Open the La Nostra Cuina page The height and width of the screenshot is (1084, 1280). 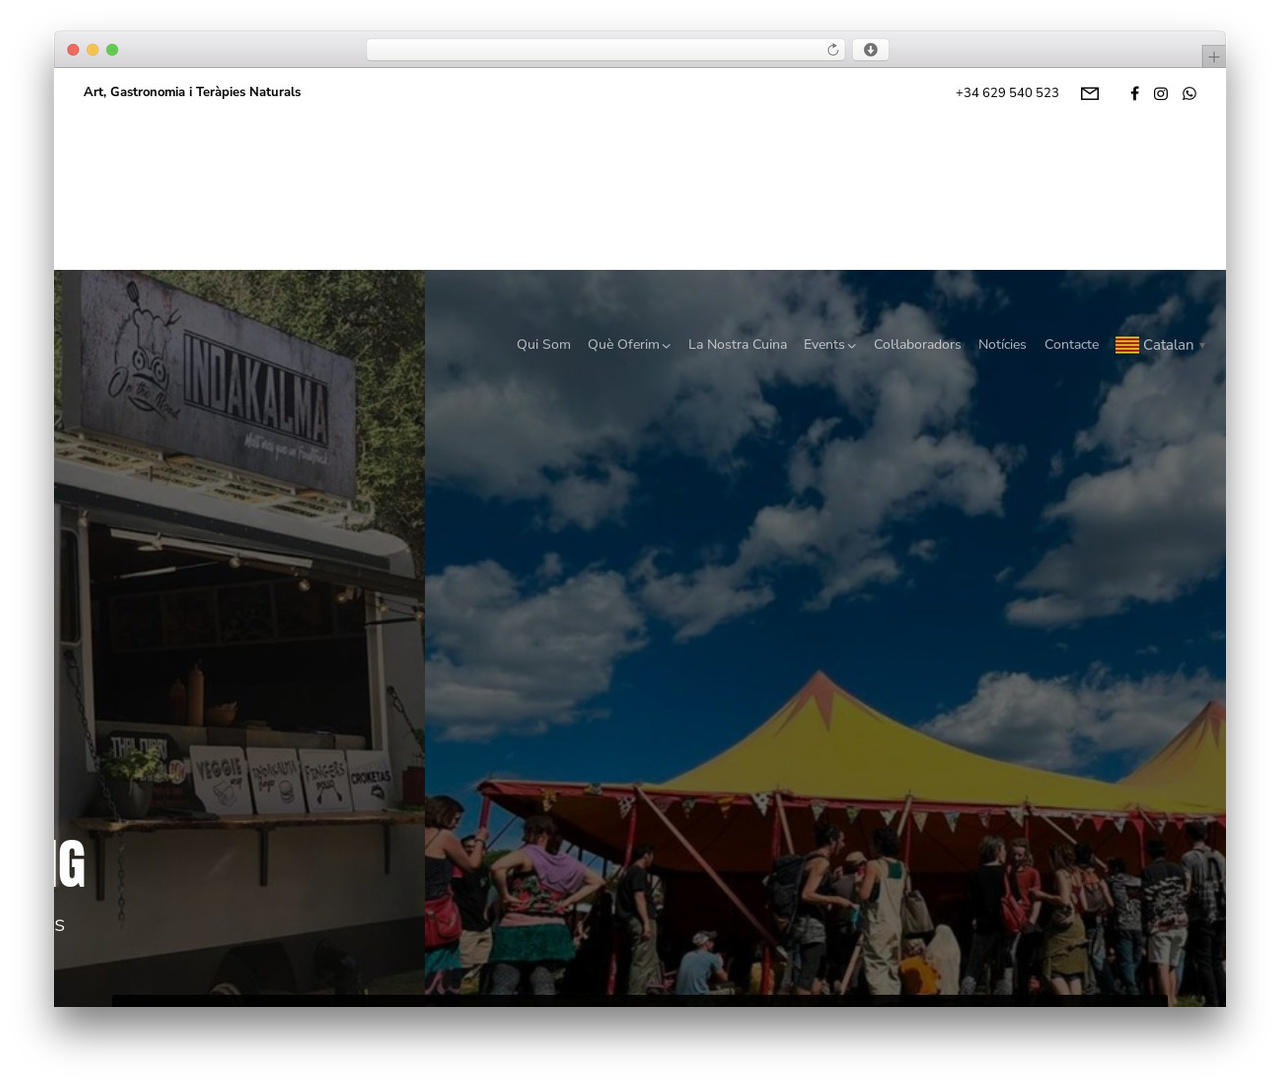coord(738,344)
